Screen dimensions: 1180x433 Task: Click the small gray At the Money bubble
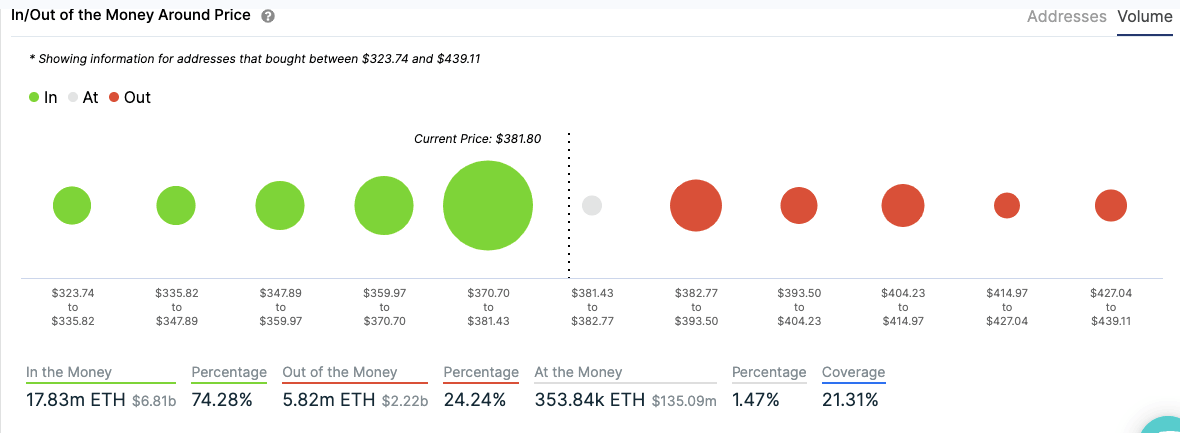pos(592,206)
